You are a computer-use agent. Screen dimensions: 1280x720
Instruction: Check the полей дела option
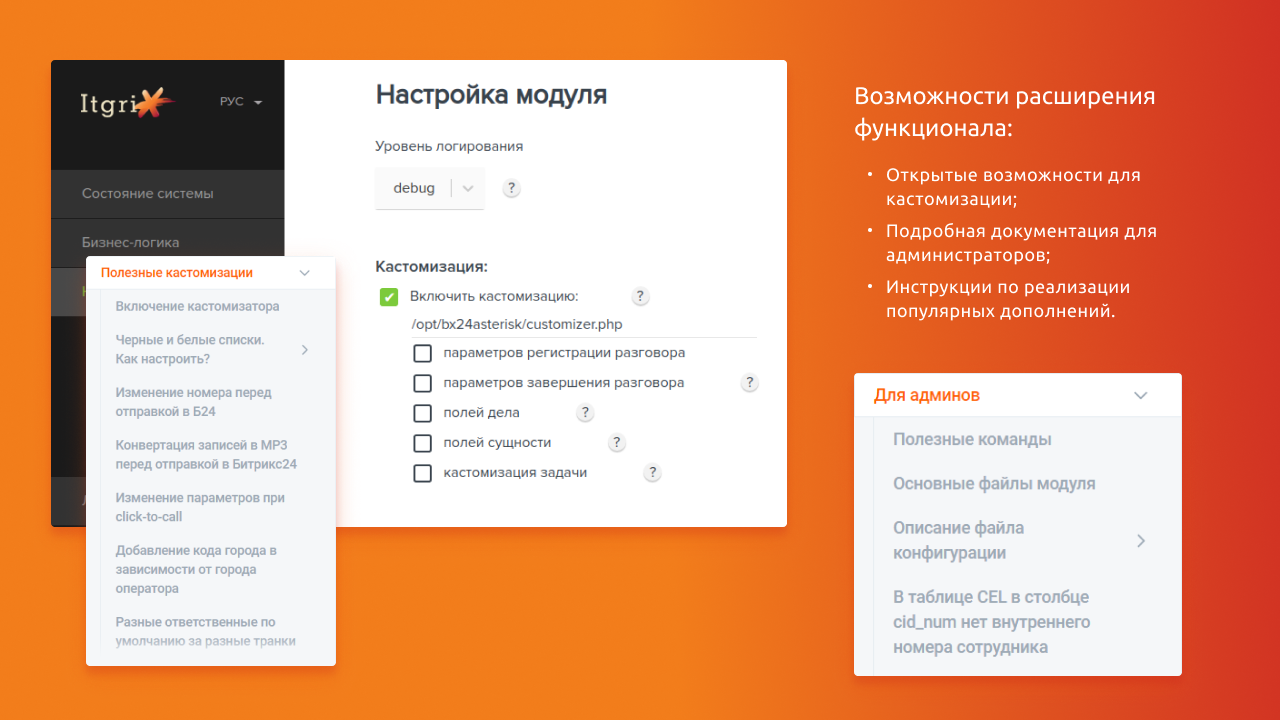[422, 413]
